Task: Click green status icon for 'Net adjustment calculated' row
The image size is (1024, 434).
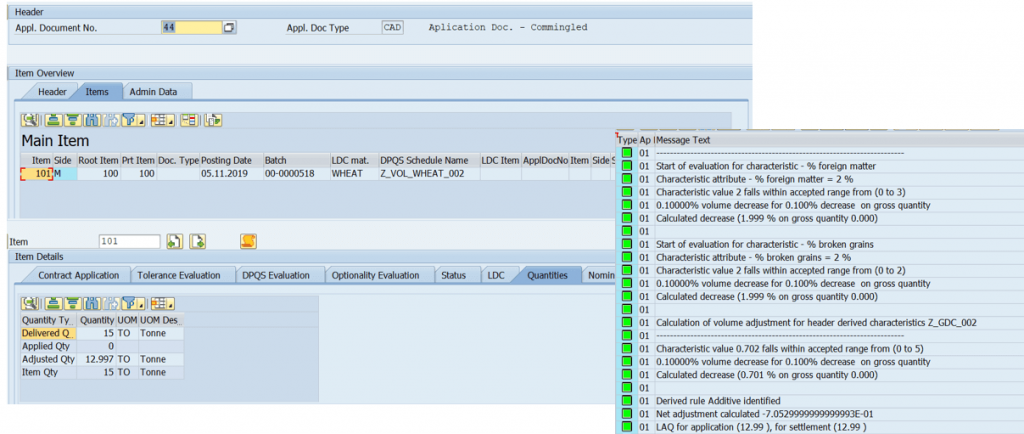Action: coord(627,414)
